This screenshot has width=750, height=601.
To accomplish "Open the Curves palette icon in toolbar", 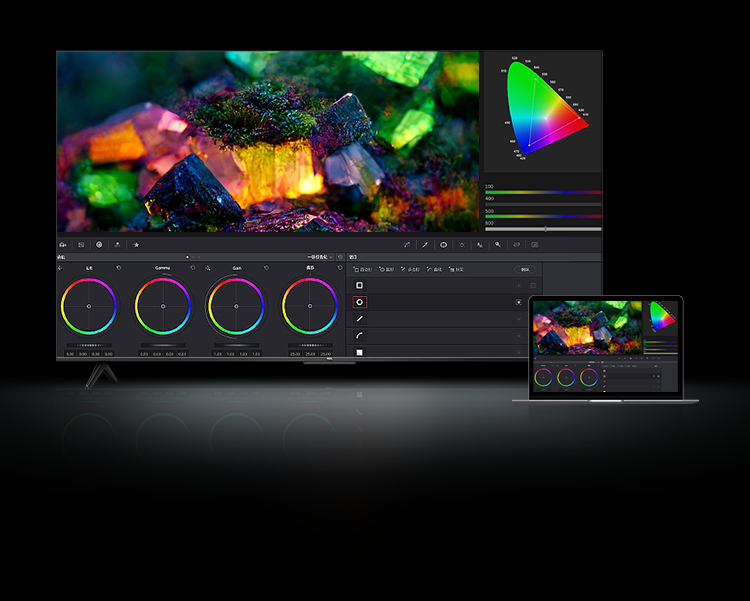I will tap(407, 244).
